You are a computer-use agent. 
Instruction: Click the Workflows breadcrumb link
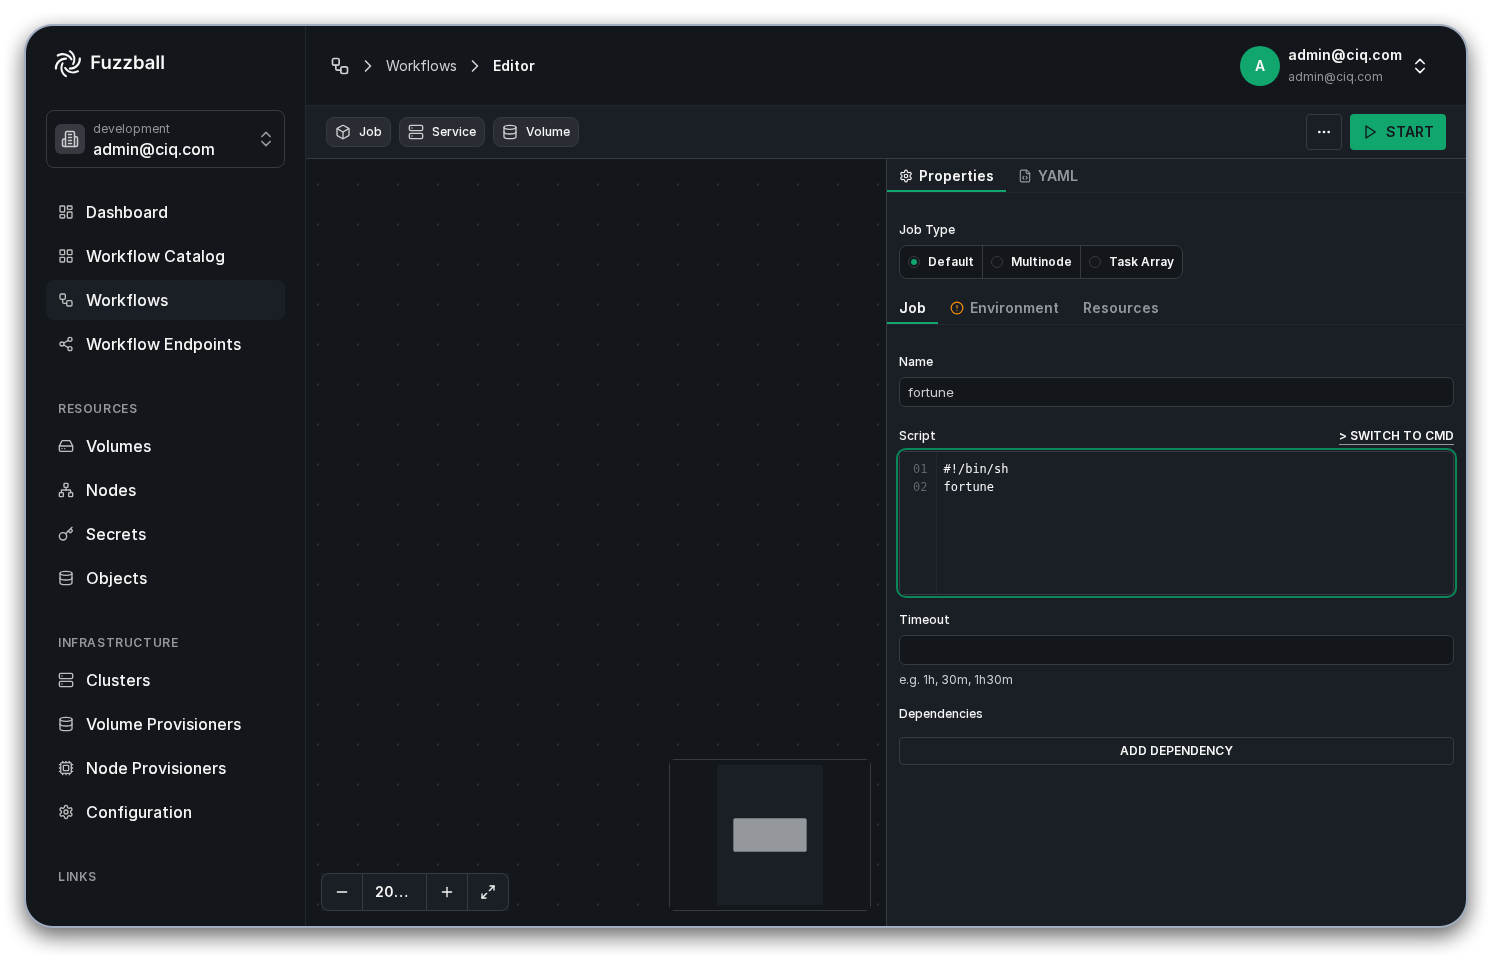pyautogui.click(x=421, y=66)
